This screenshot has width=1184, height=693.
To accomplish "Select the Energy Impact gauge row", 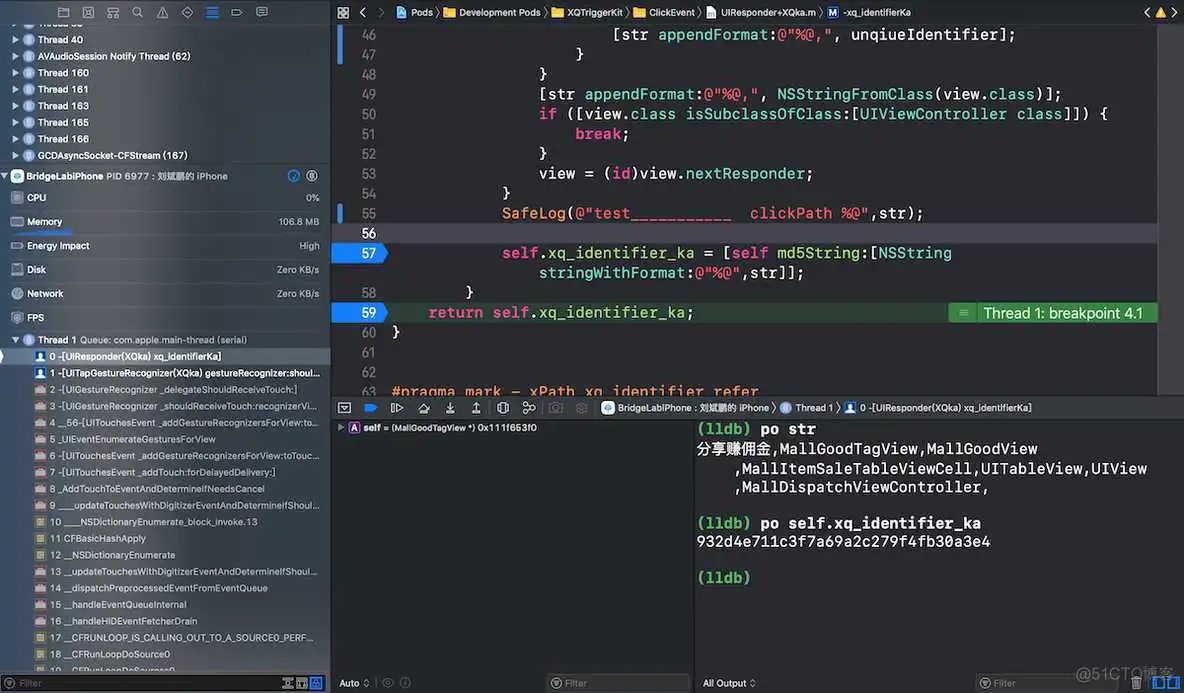I will [x=58, y=246].
